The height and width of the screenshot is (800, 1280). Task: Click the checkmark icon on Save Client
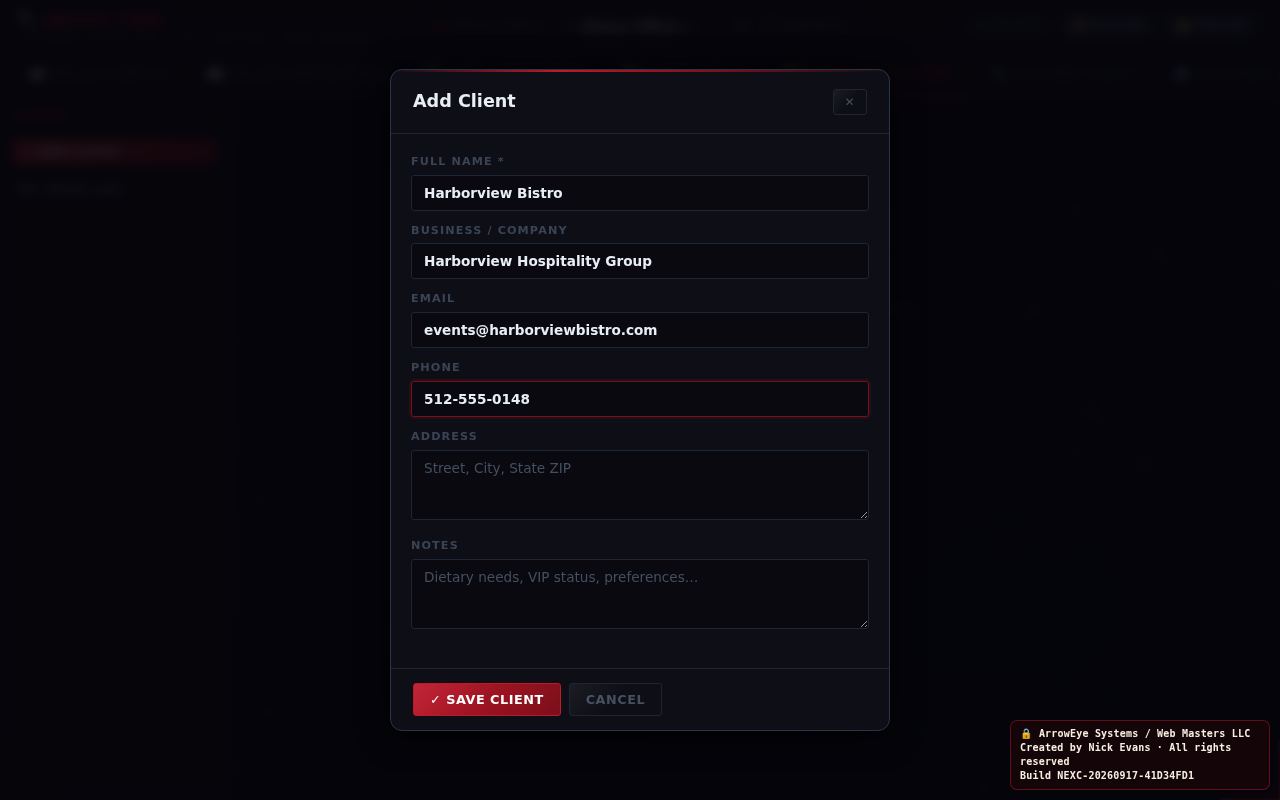(x=435, y=700)
